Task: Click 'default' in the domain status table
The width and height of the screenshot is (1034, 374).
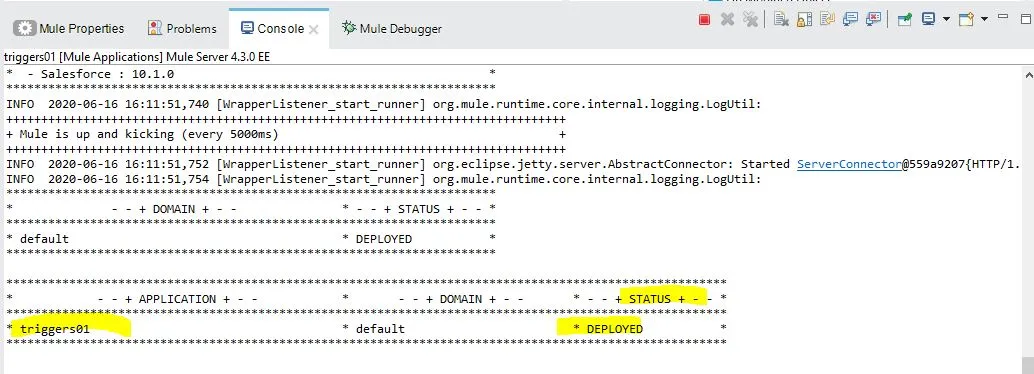Action: [44, 239]
